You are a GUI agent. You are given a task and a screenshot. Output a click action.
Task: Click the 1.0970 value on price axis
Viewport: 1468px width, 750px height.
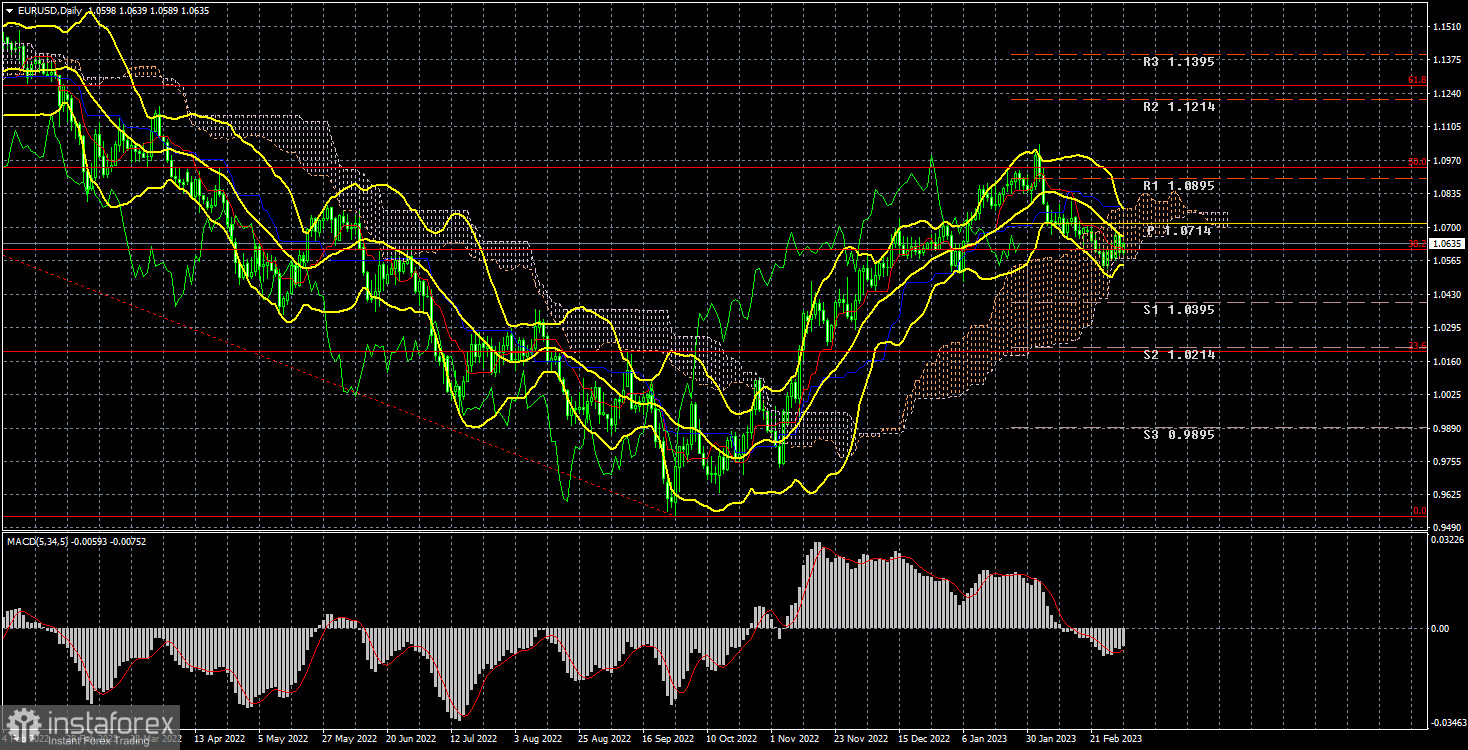pyautogui.click(x=1446, y=160)
